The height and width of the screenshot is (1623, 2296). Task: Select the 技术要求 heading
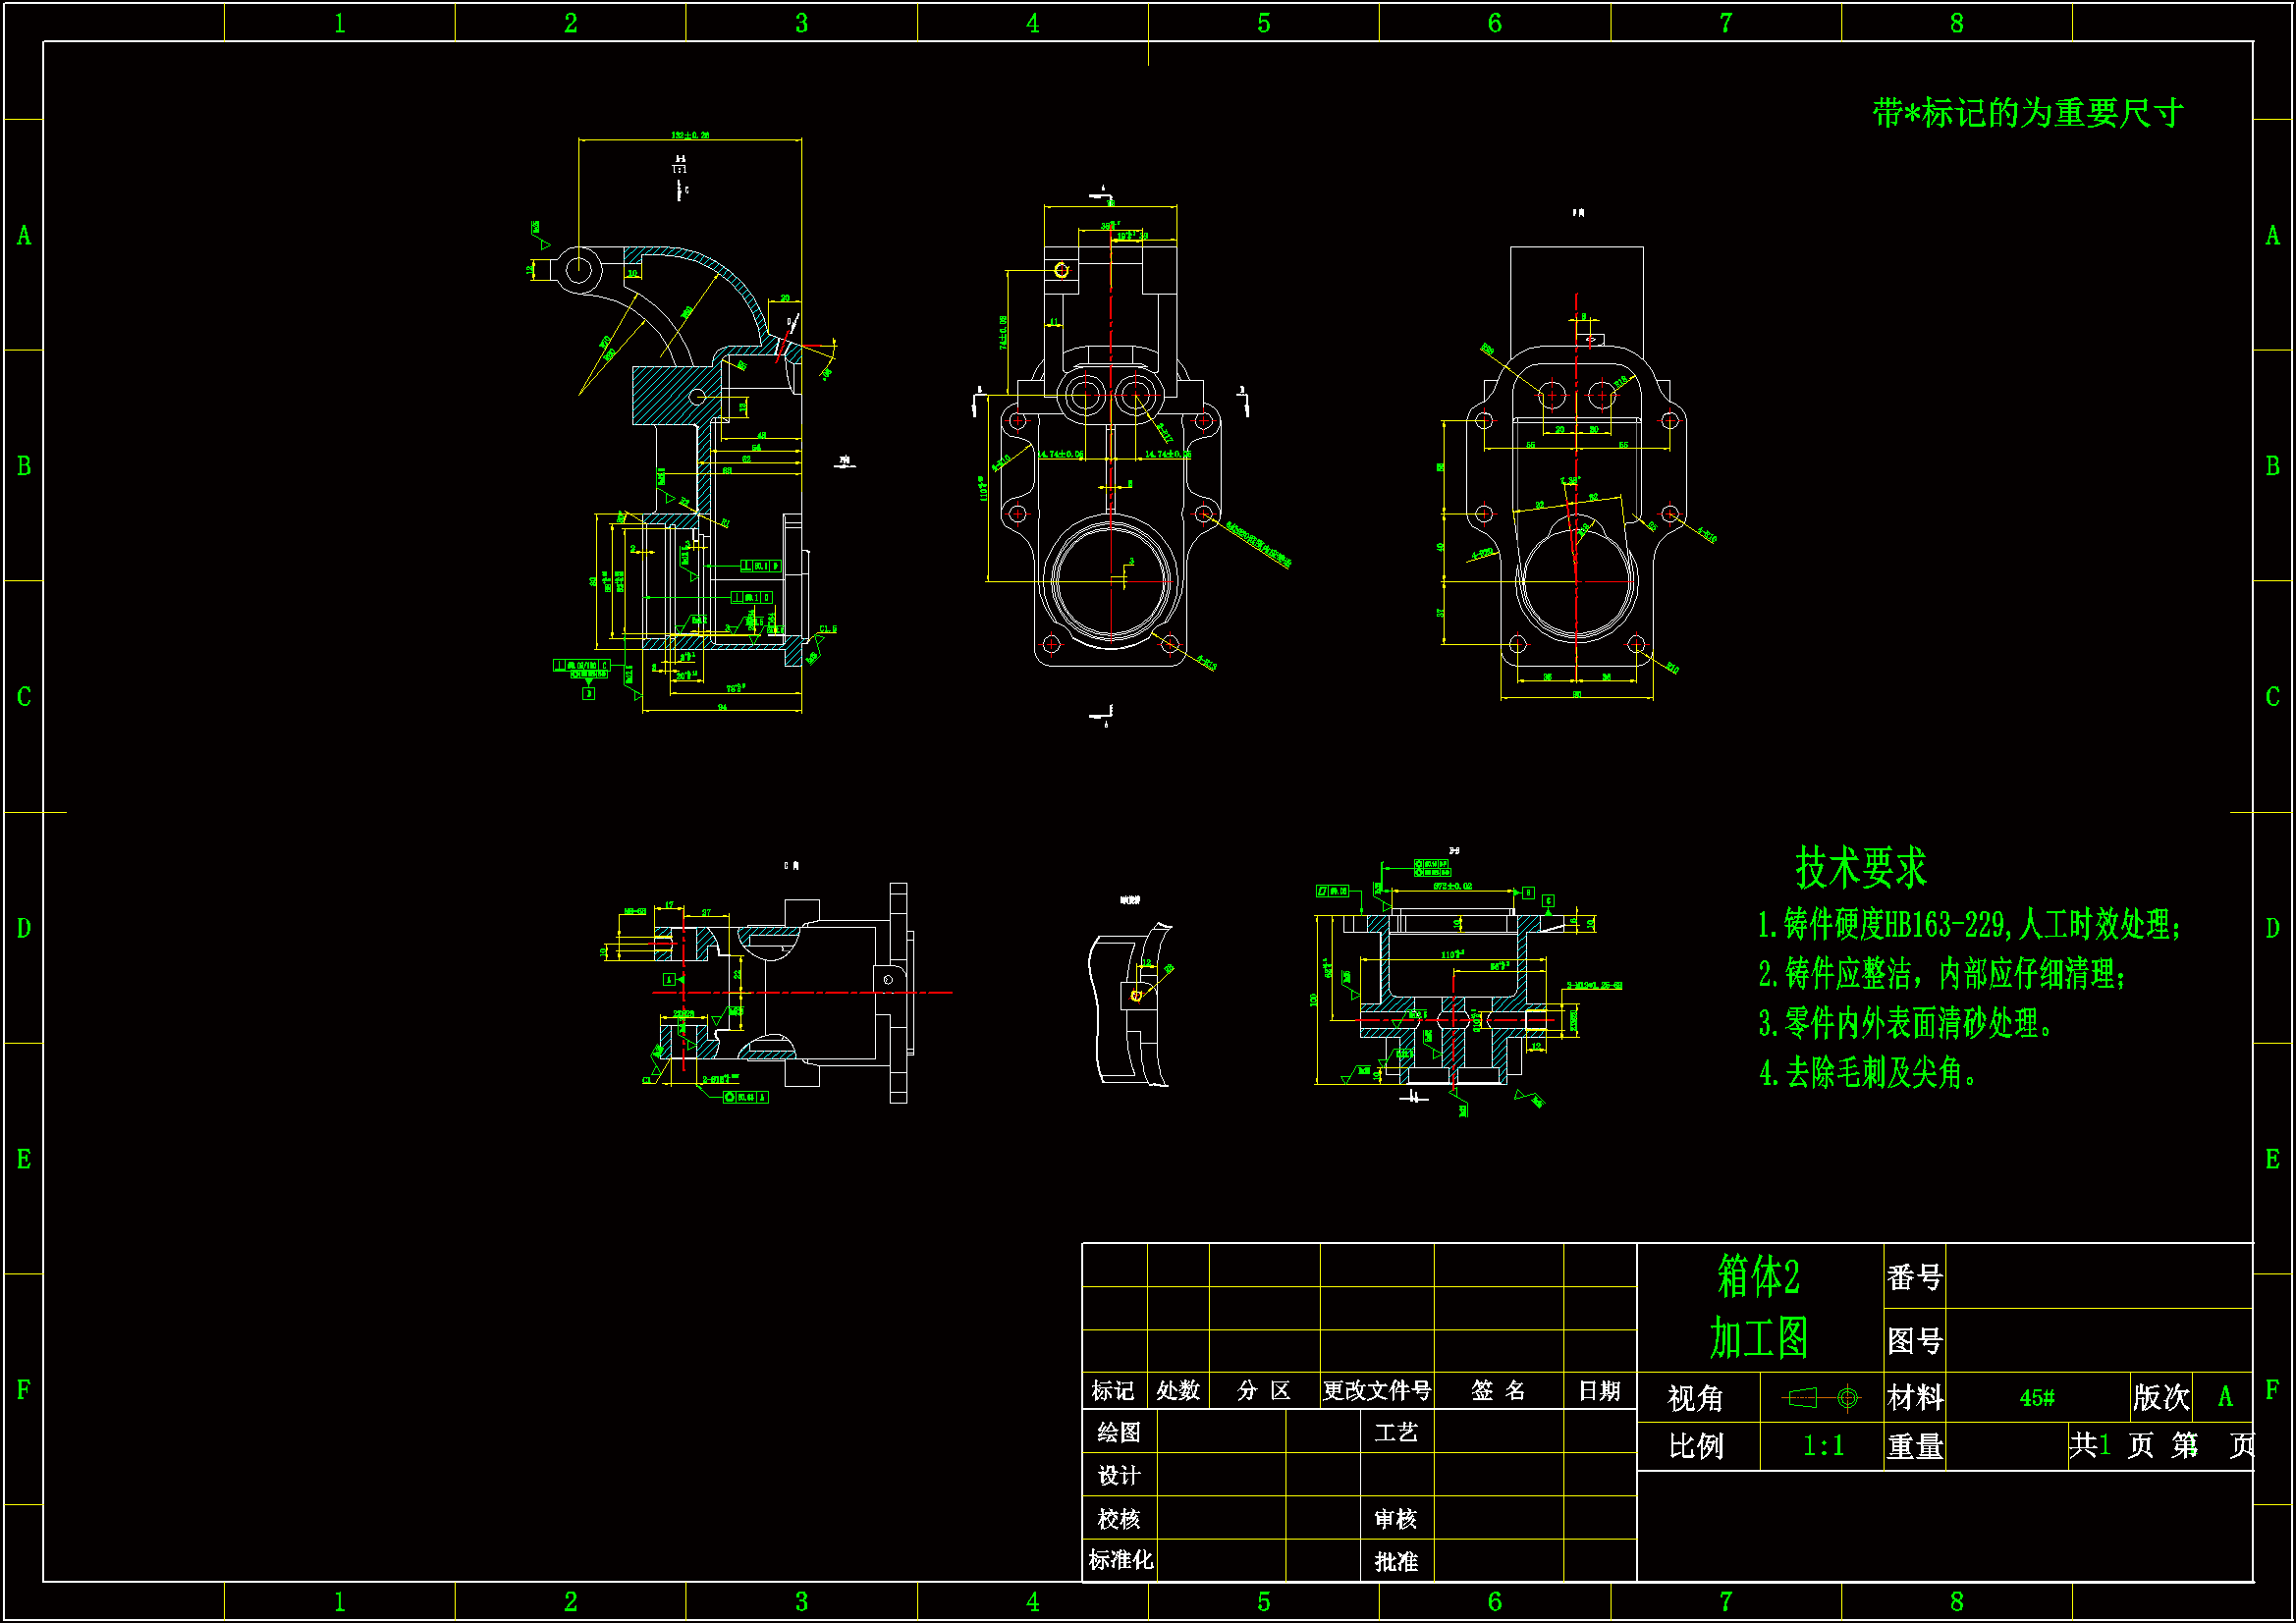[1860, 867]
